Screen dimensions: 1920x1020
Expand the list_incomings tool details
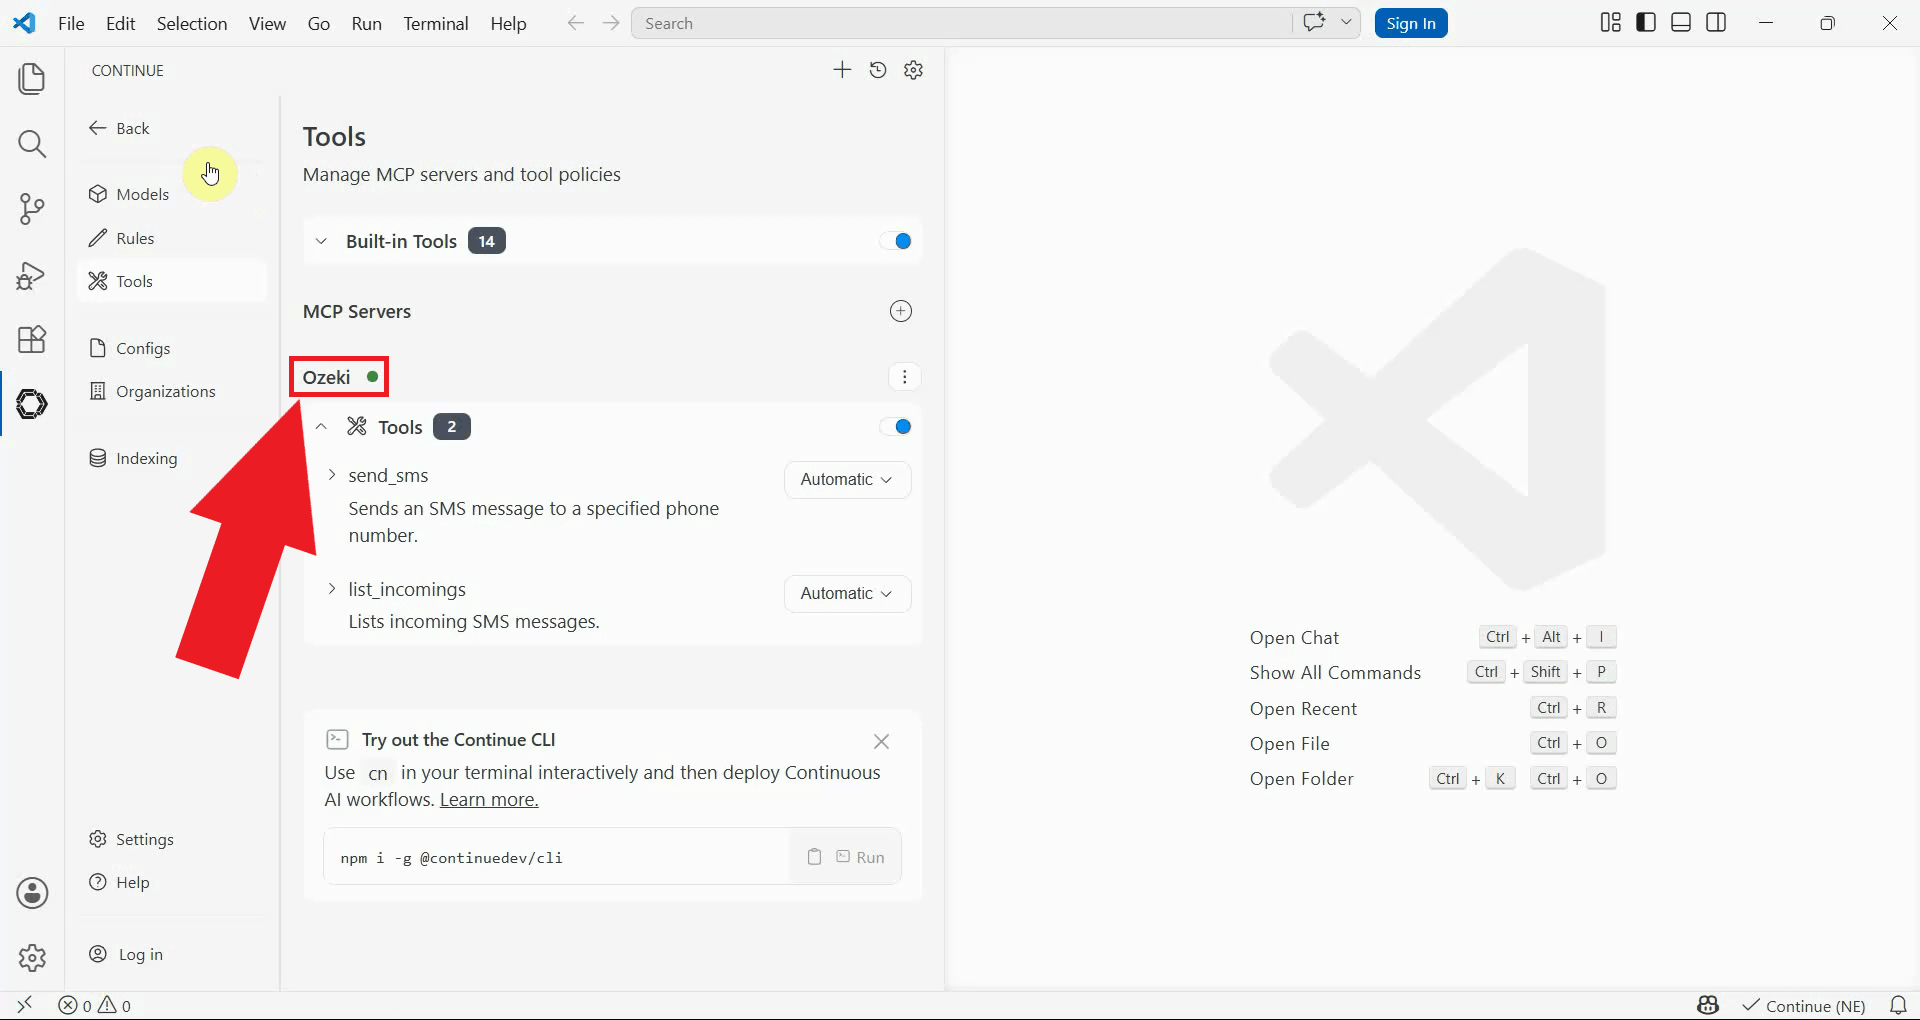[x=332, y=589]
